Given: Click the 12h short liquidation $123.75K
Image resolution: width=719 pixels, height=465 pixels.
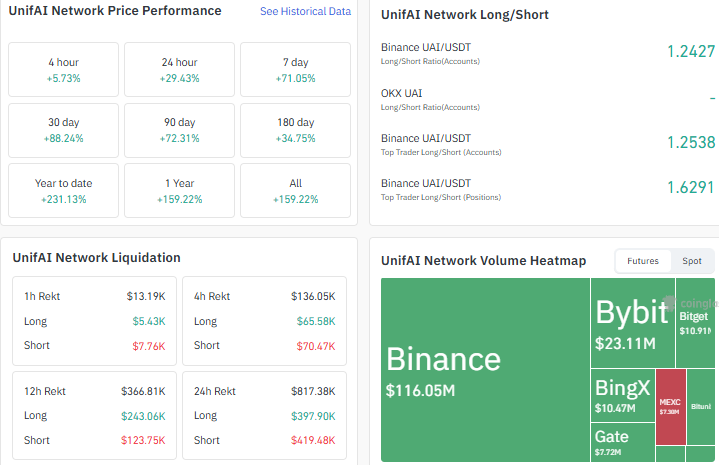Looking at the screenshot, I should (x=143, y=441).
